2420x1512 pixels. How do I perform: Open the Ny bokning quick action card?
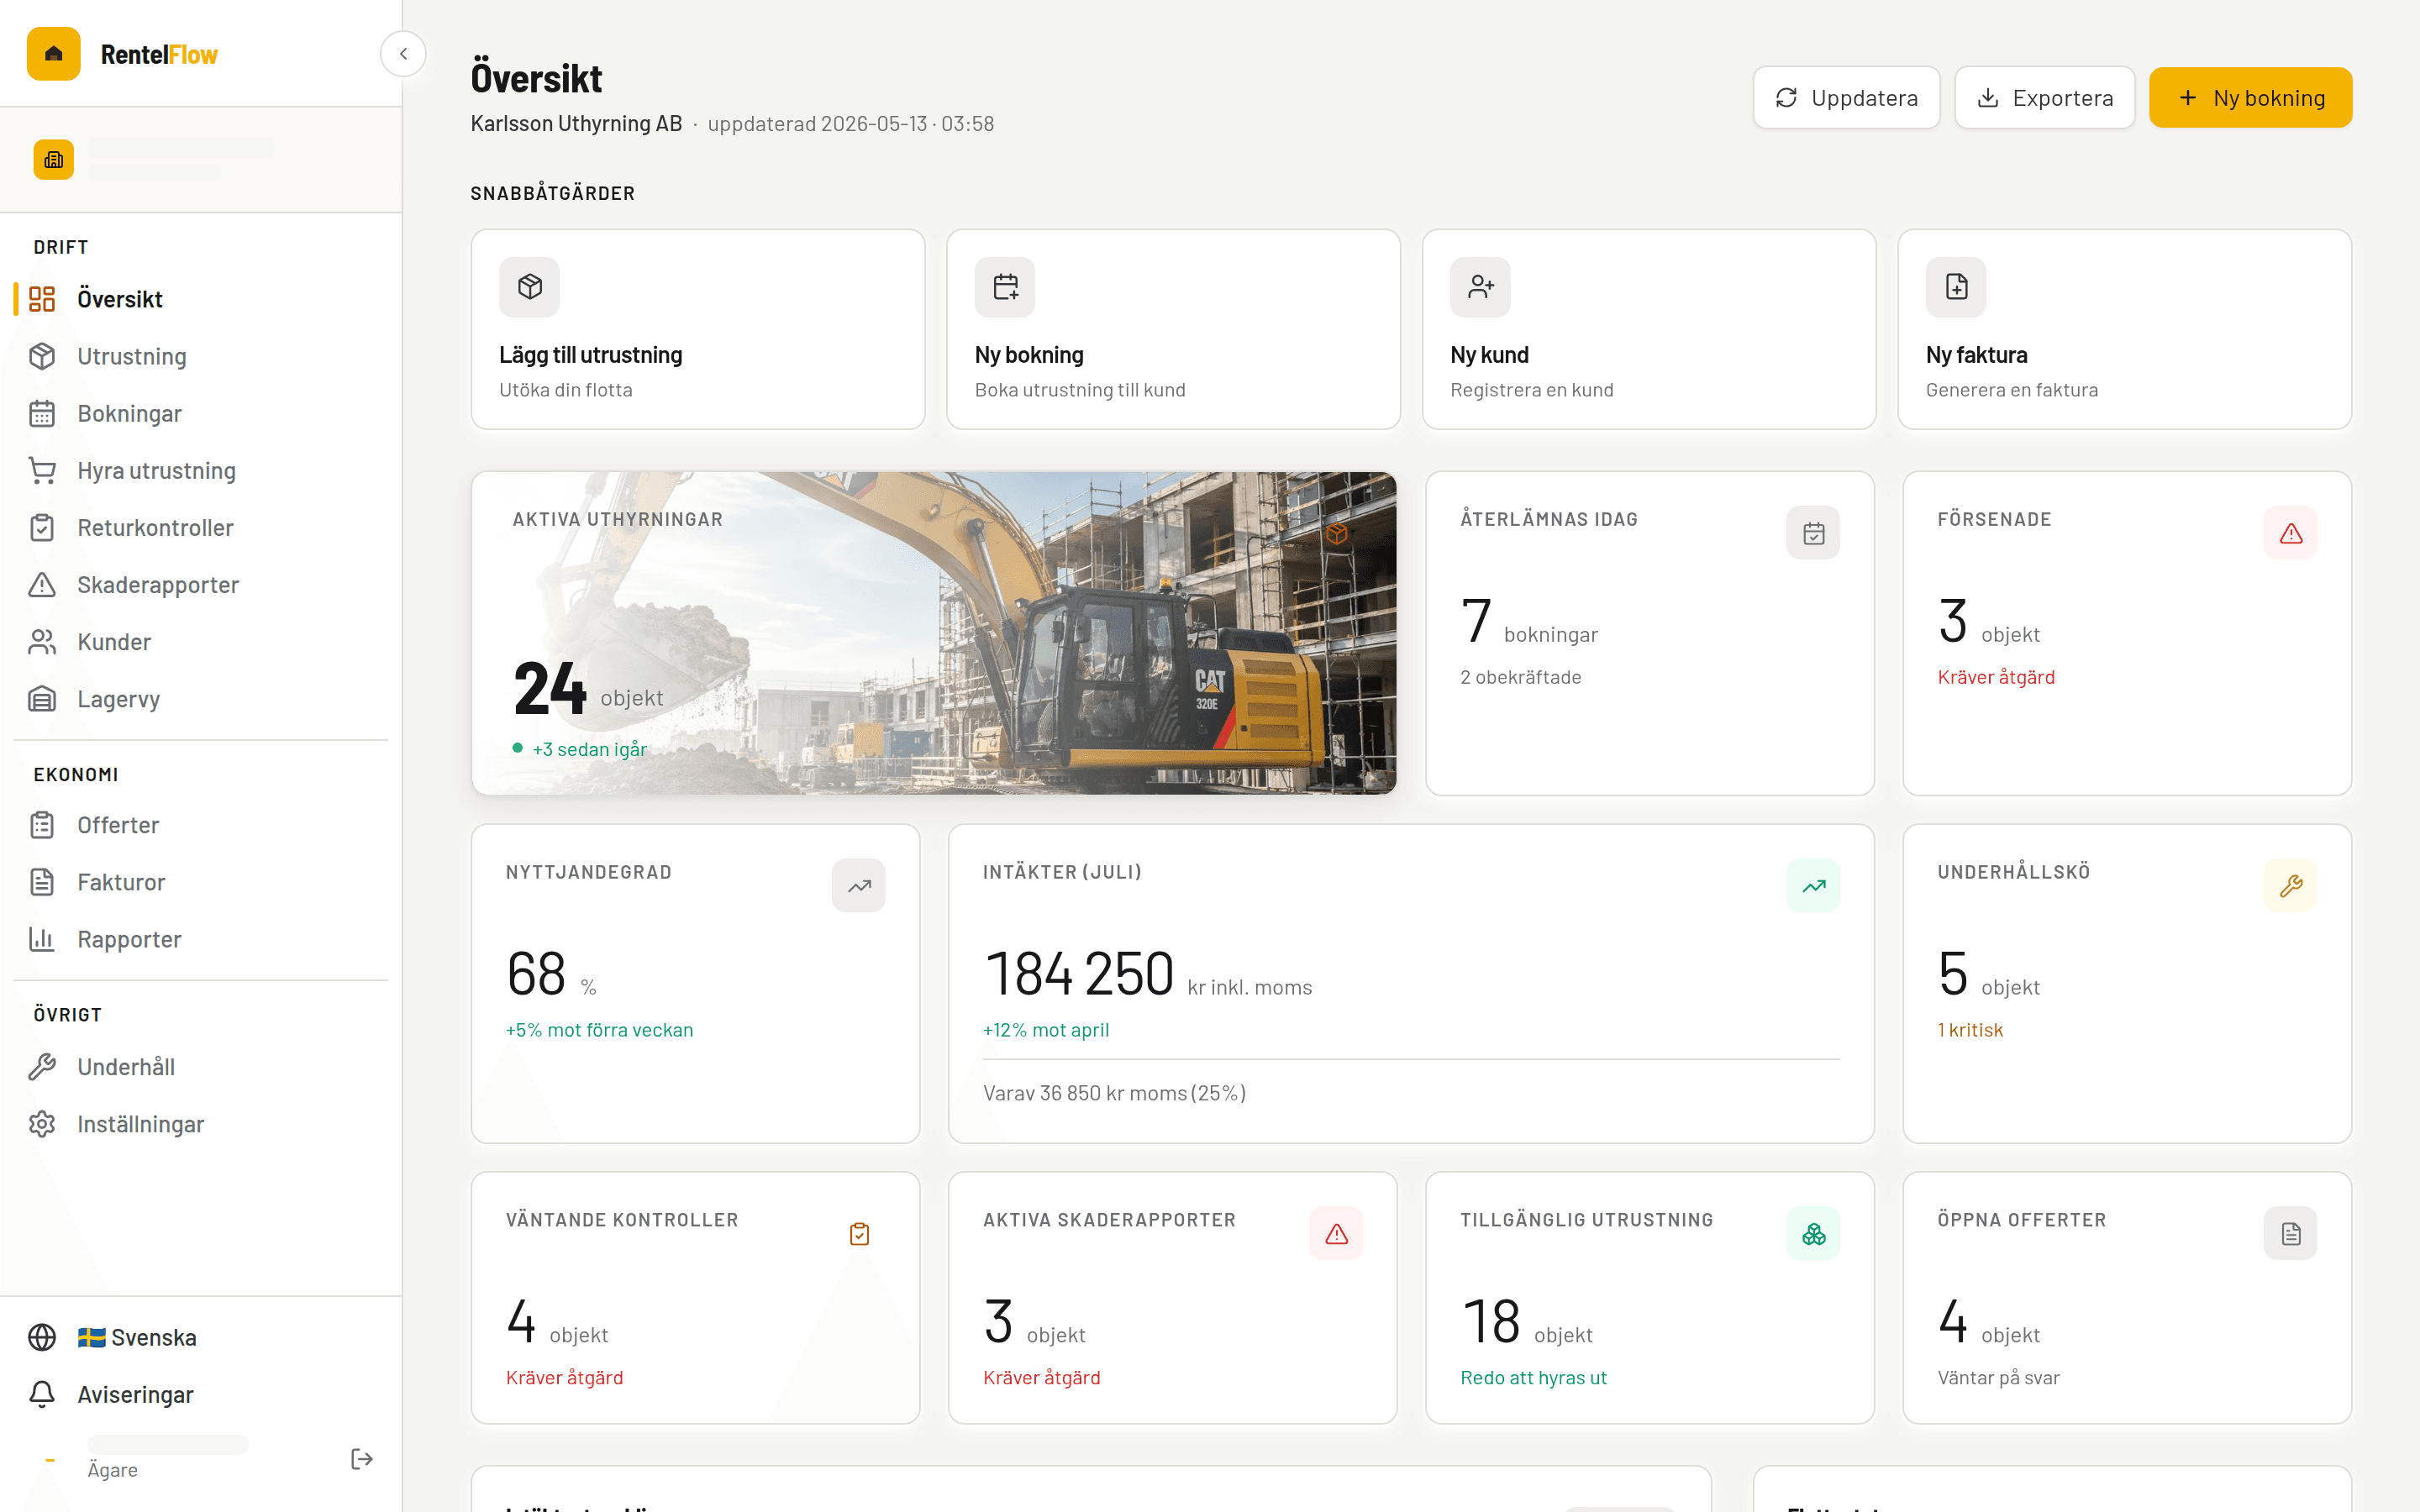[1173, 329]
